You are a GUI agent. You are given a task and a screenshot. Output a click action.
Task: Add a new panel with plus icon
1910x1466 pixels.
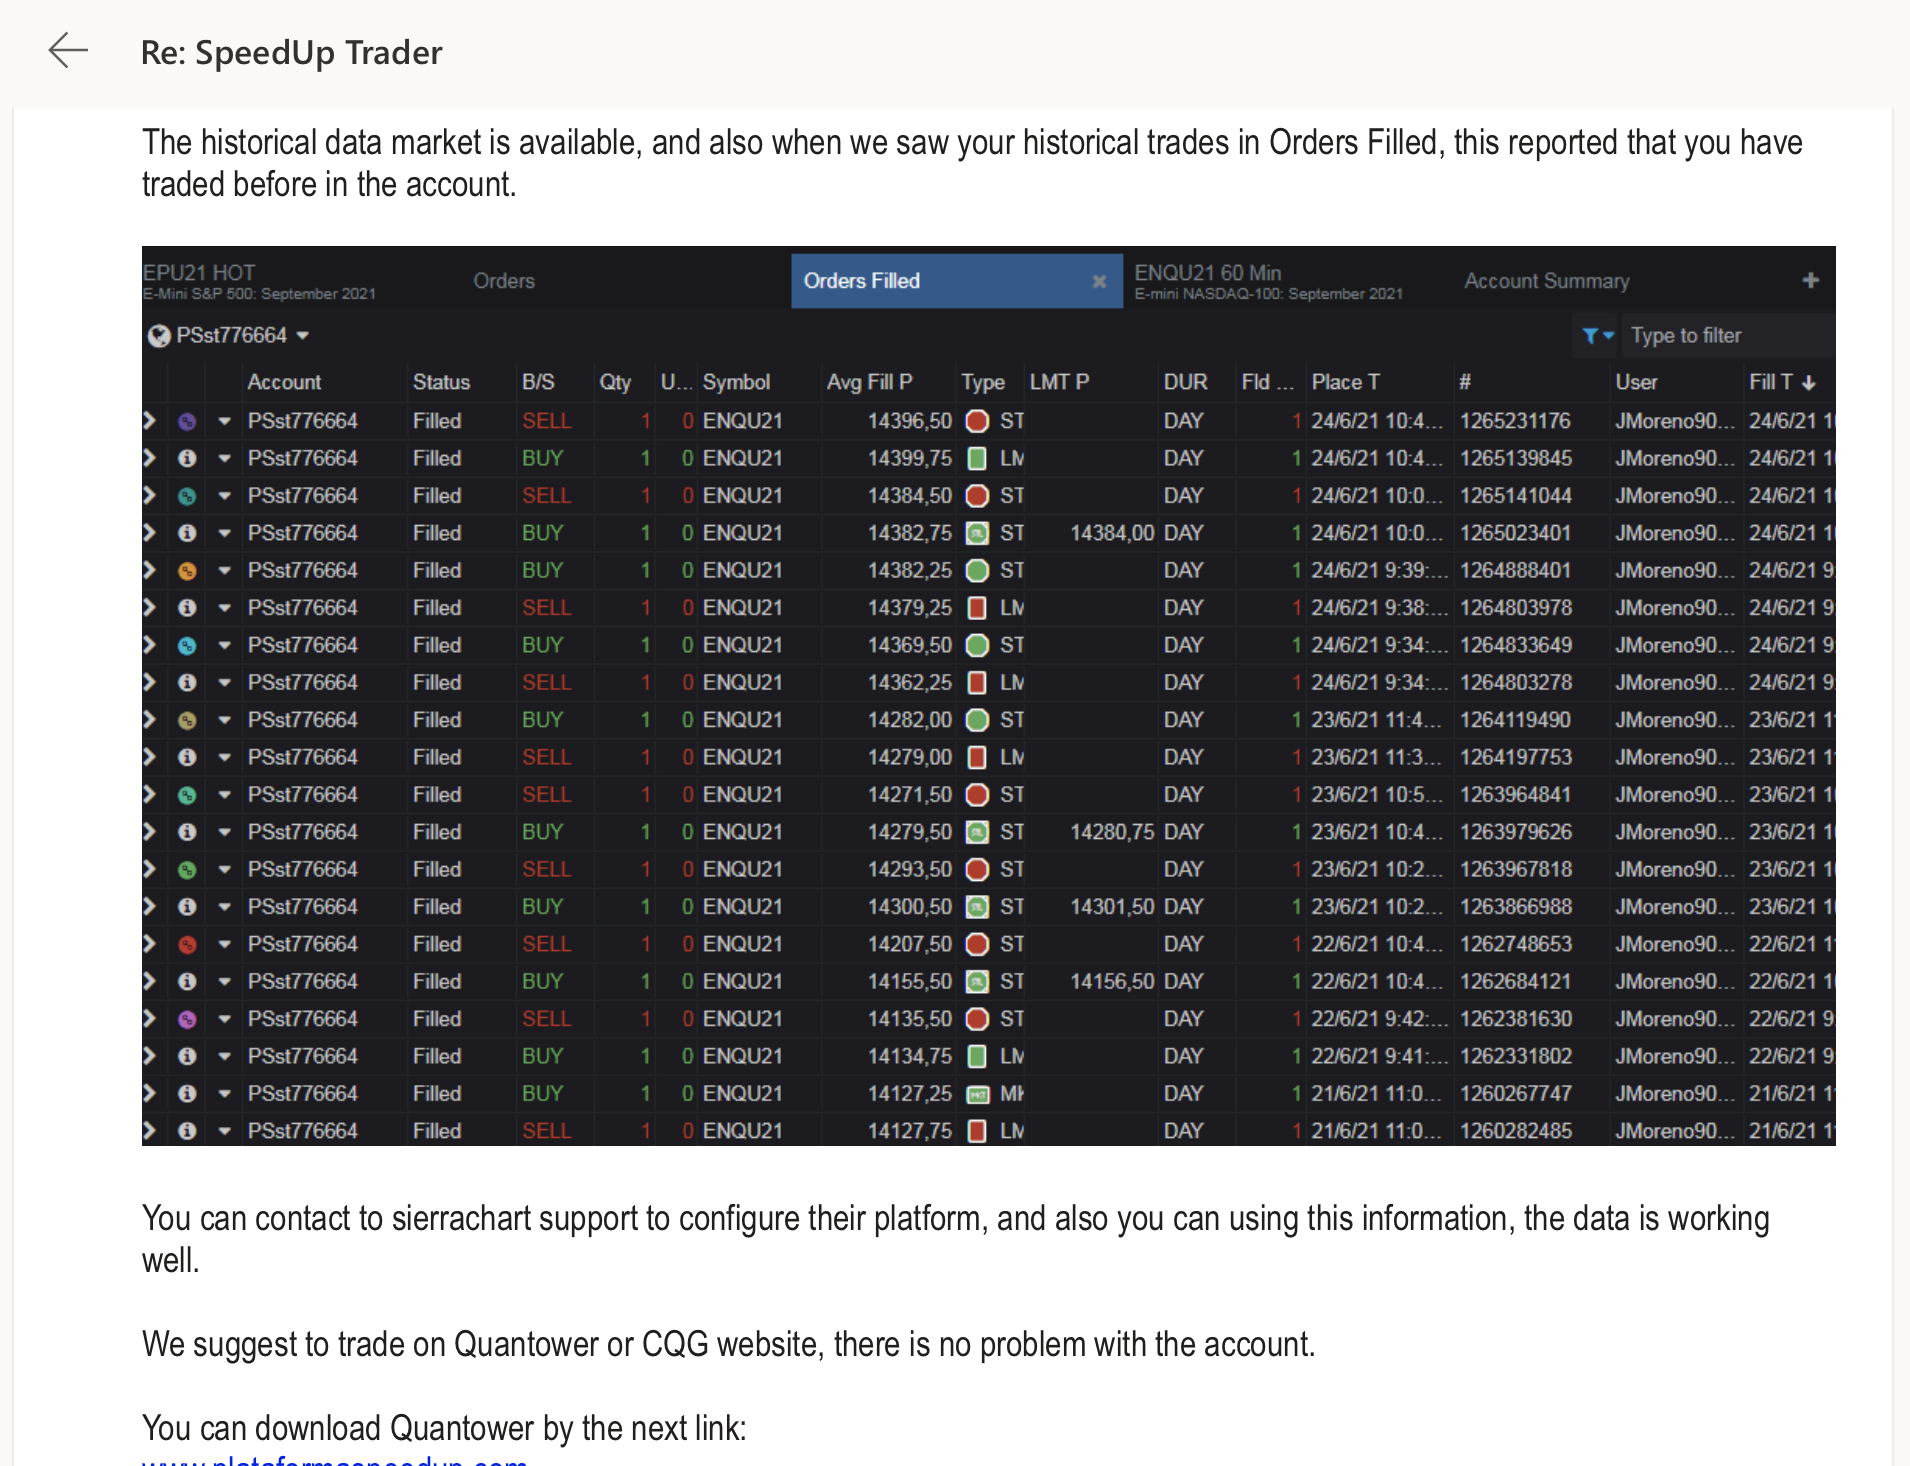pos(1810,281)
